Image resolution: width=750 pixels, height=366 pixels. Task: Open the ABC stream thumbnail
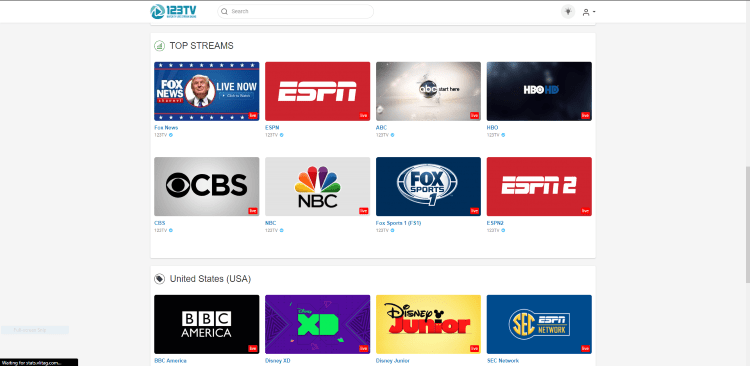(429, 91)
